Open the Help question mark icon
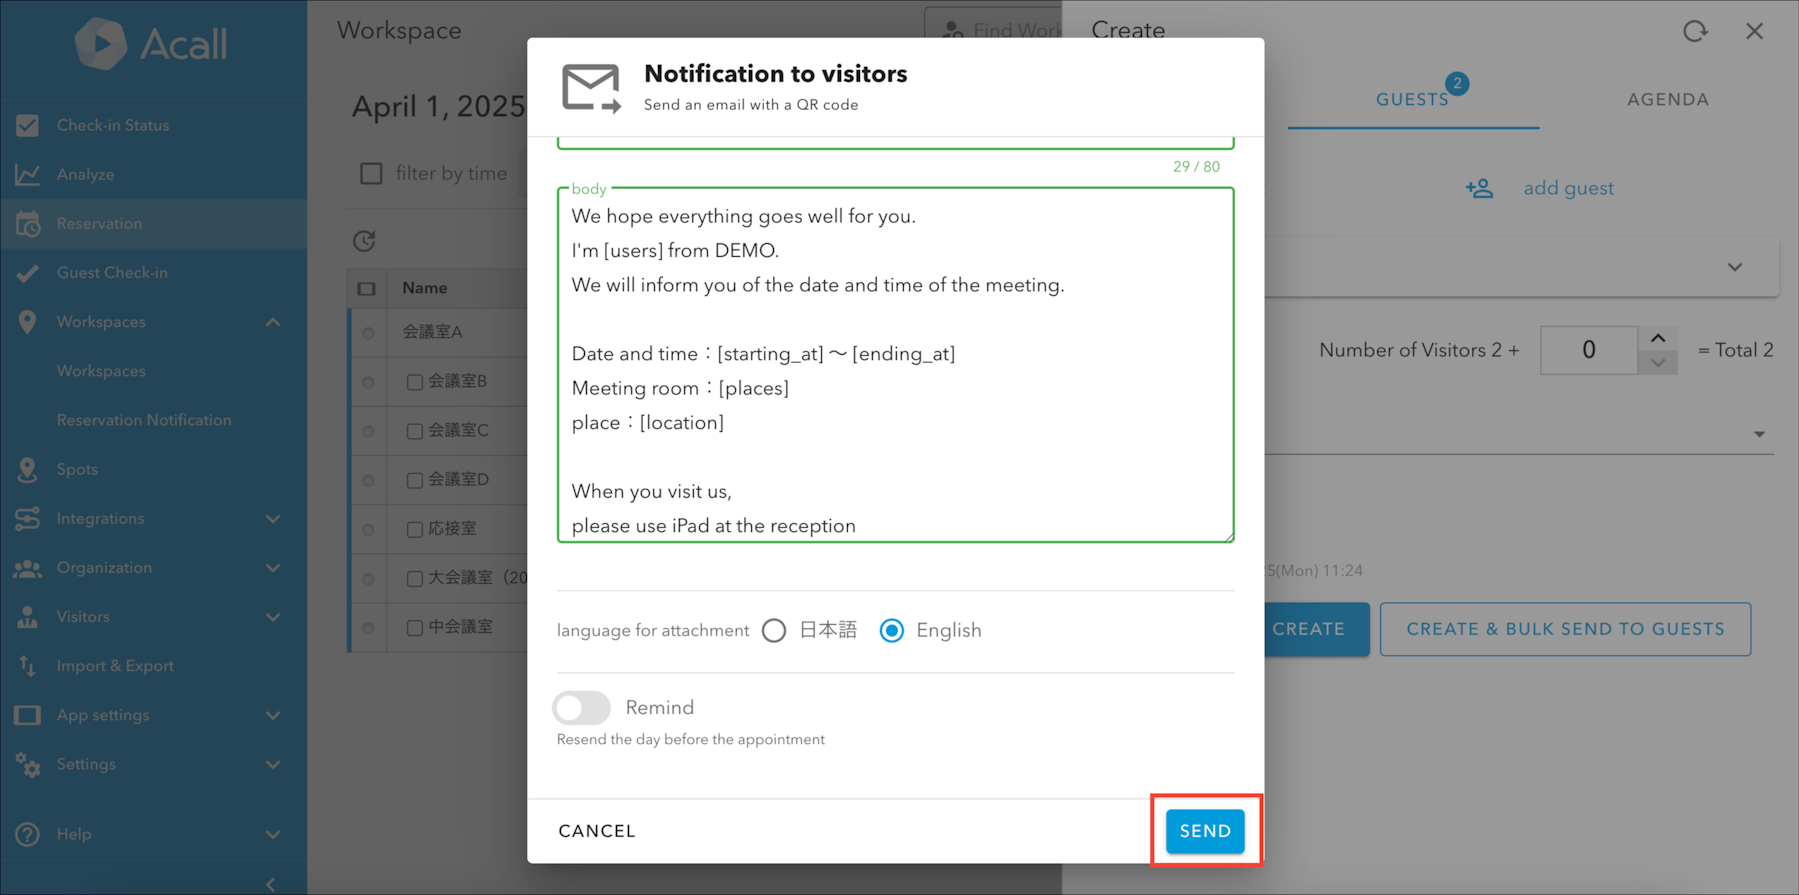 pyautogui.click(x=28, y=834)
